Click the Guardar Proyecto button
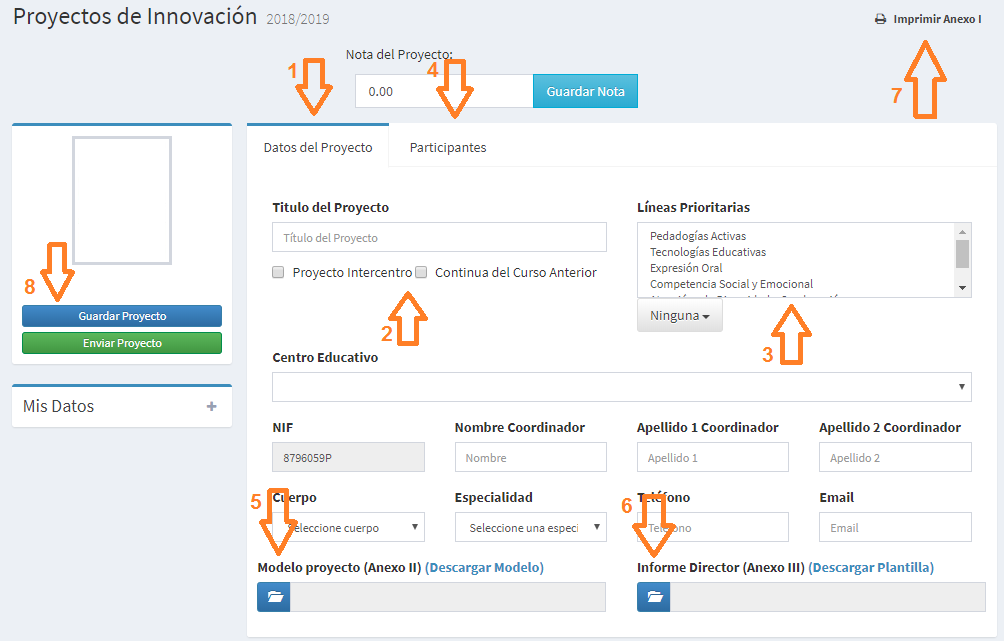The image size is (1004, 641). tap(121, 316)
